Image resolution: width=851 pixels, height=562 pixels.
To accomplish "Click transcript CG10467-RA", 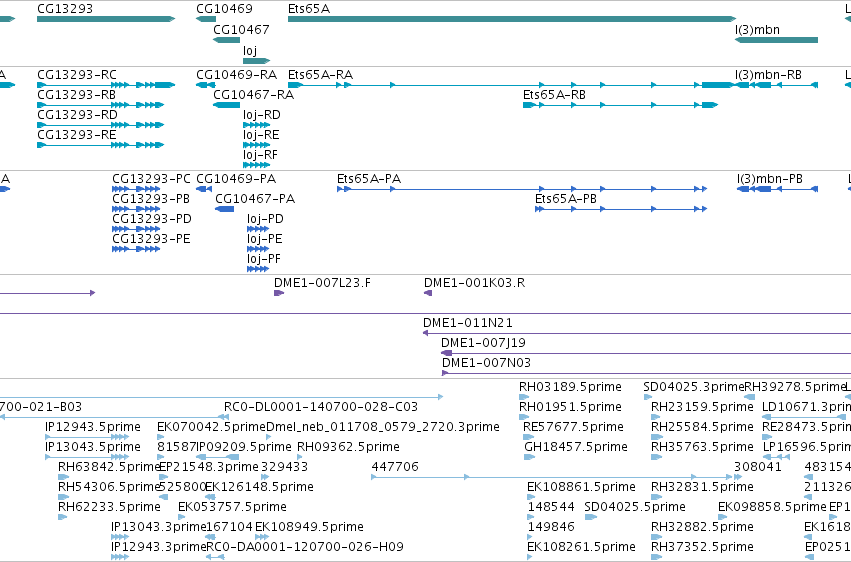I will (x=226, y=105).
